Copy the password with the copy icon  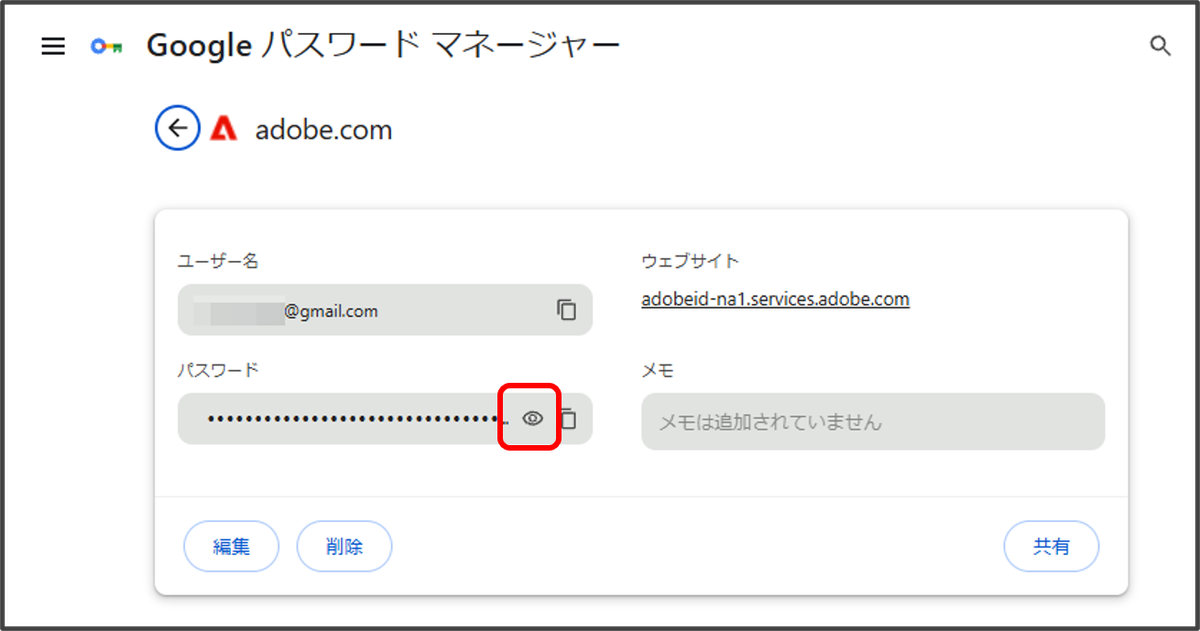[569, 419]
